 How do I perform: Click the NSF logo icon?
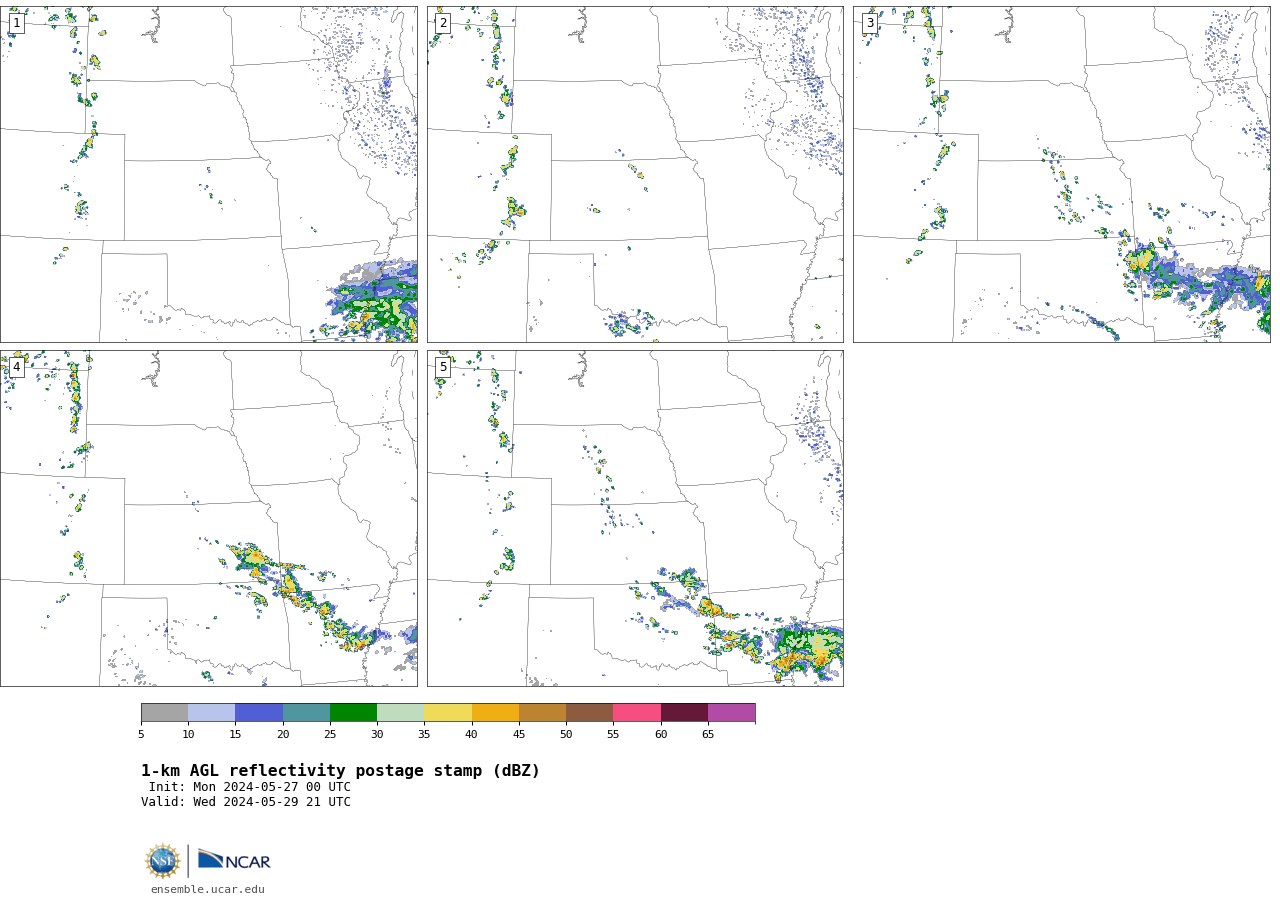[x=163, y=861]
